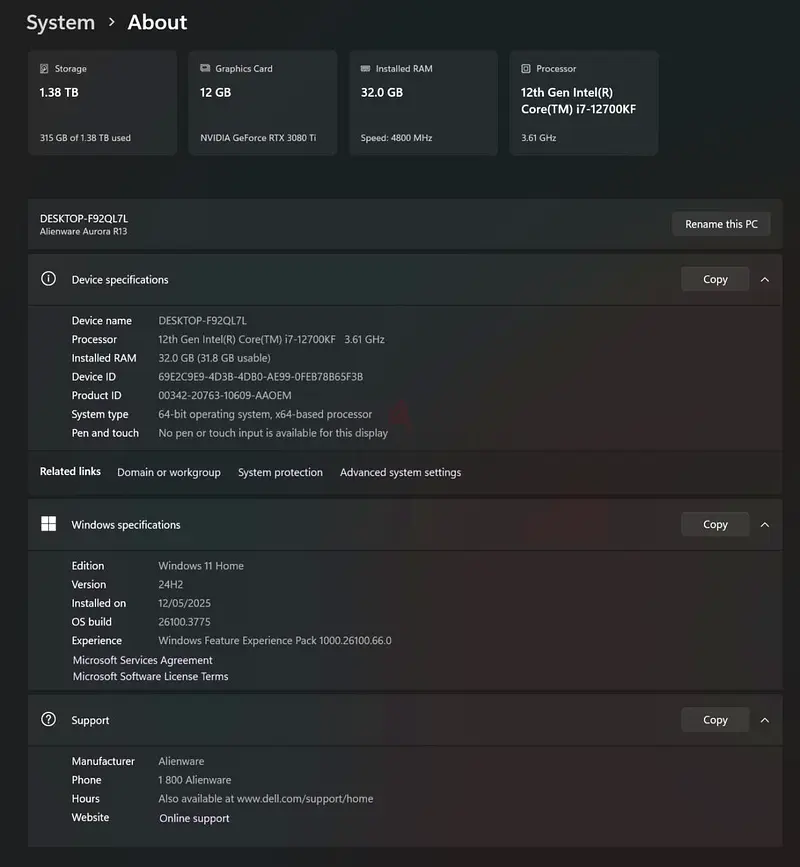Click the 'Windows Feature Experience Pack 1000.26100.66.0' text

(x=275, y=641)
